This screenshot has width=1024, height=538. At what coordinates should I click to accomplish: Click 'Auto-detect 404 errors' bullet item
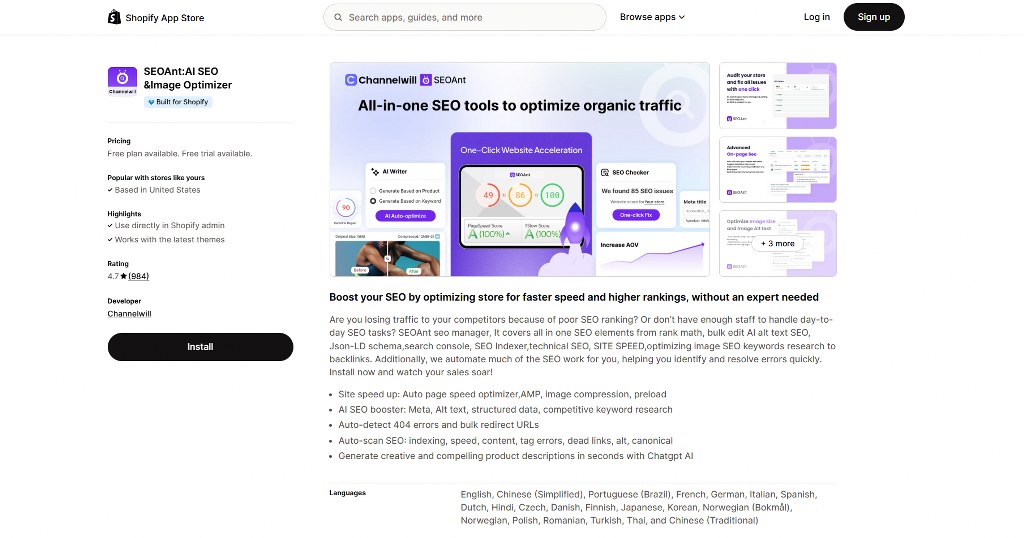click(x=438, y=425)
